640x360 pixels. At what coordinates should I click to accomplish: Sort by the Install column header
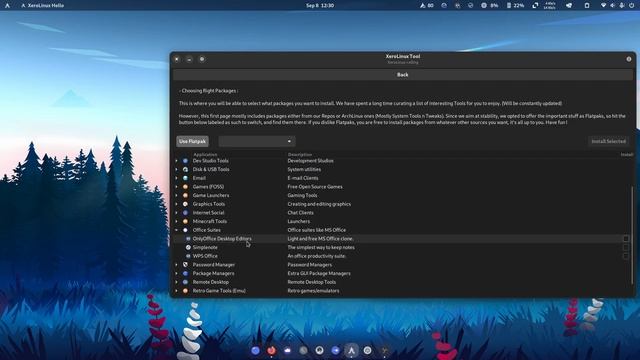(x=627, y=154)
